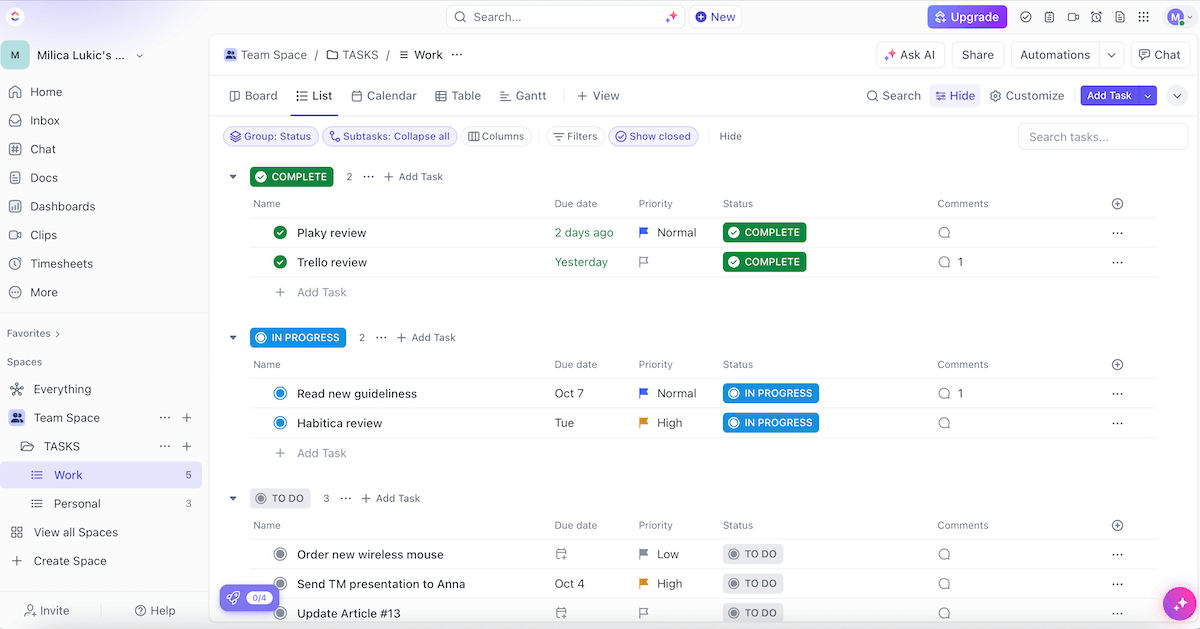Click the task search input field
1200x629 pixels.
(x=1102, y=136)
